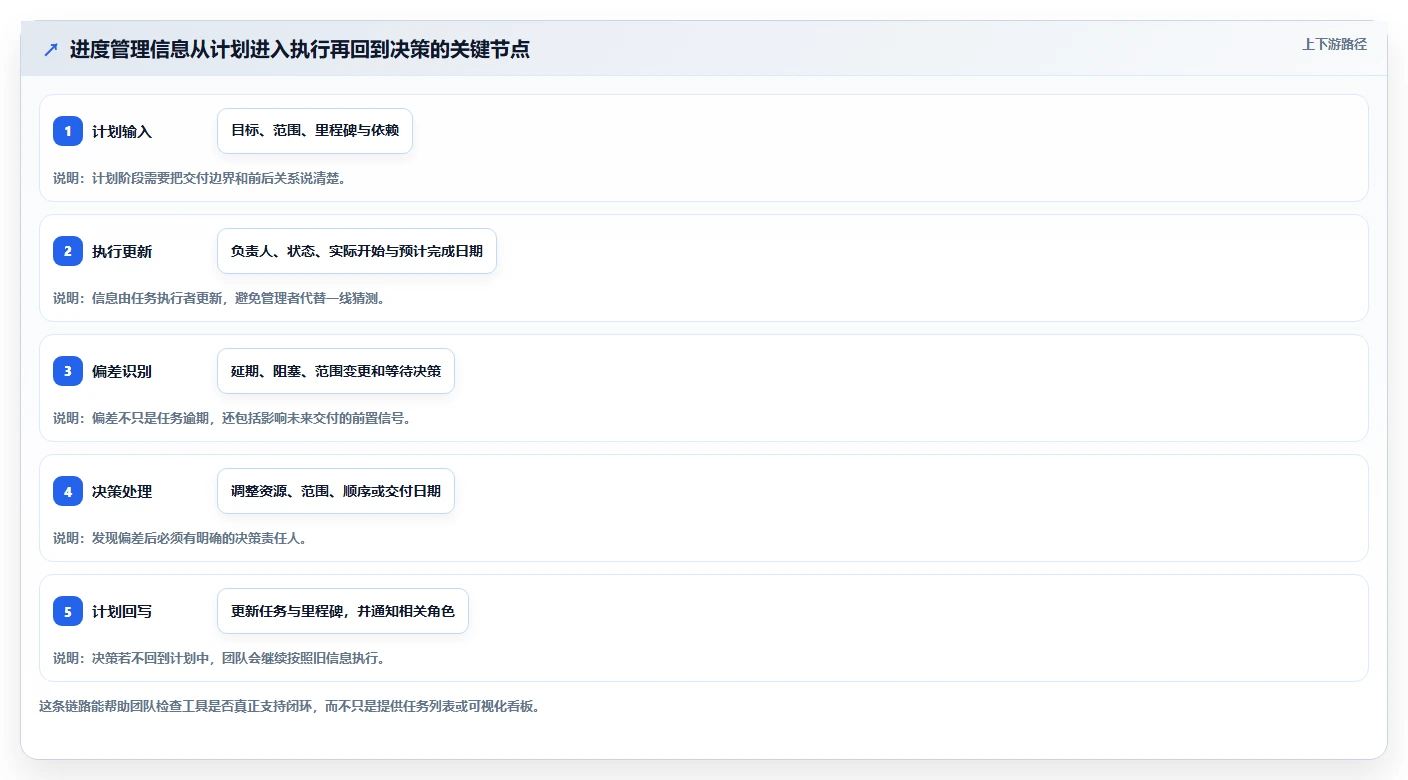This screenshot has height=780, width=1408.
Task: Click the footer sentence 这条链路能帮助团队检查工具
Action: point(289,706)
